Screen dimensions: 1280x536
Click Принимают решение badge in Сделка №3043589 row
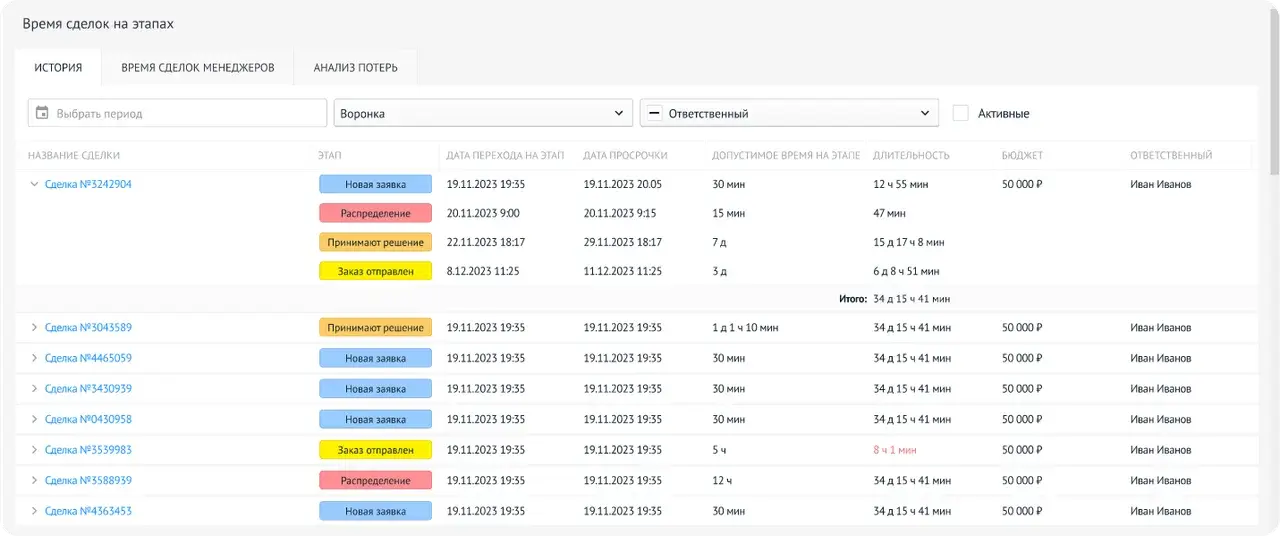tap(375, 327)
